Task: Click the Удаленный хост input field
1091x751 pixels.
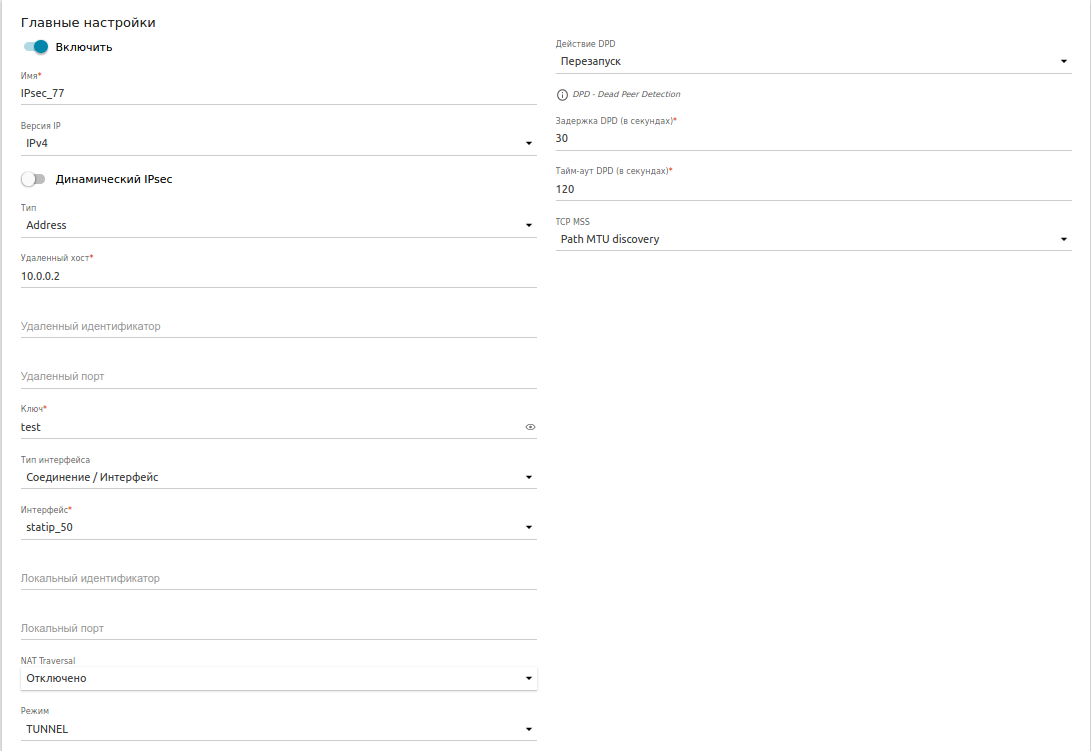Action: (278, 275)
